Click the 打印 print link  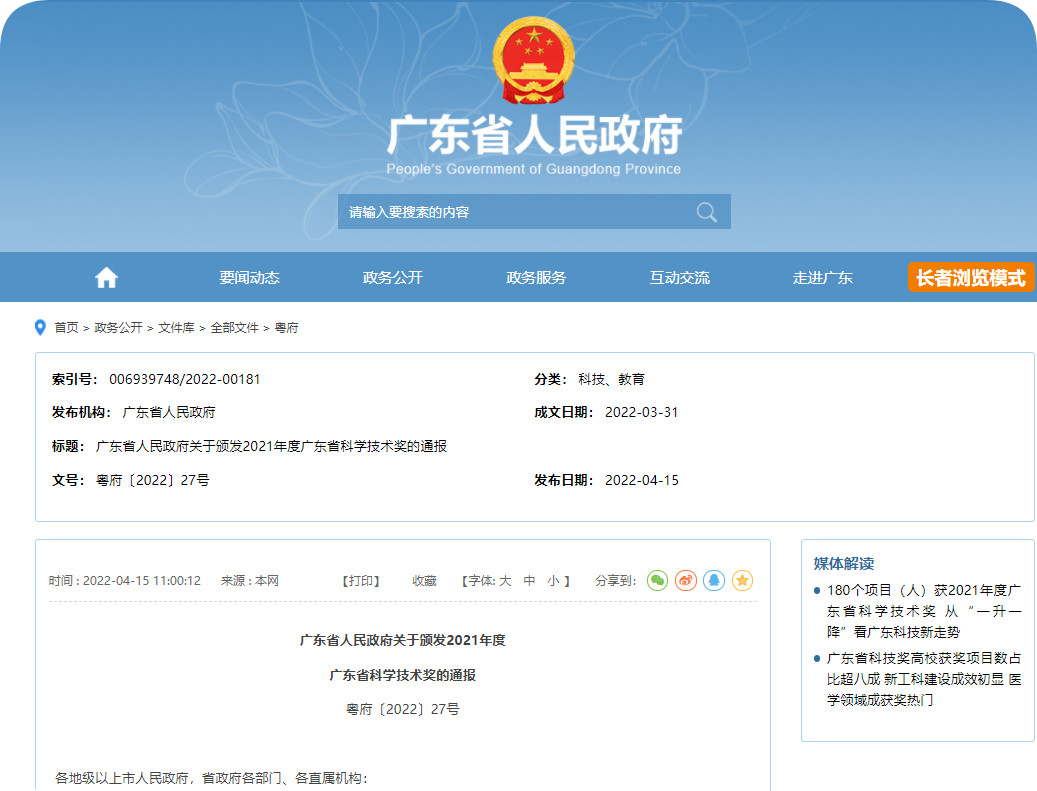pos(361,581)
